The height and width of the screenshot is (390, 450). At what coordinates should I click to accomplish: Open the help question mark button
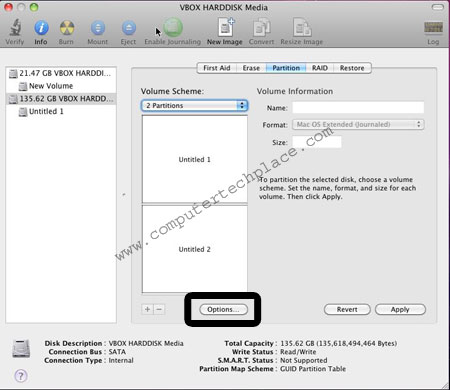click(21, 376)
